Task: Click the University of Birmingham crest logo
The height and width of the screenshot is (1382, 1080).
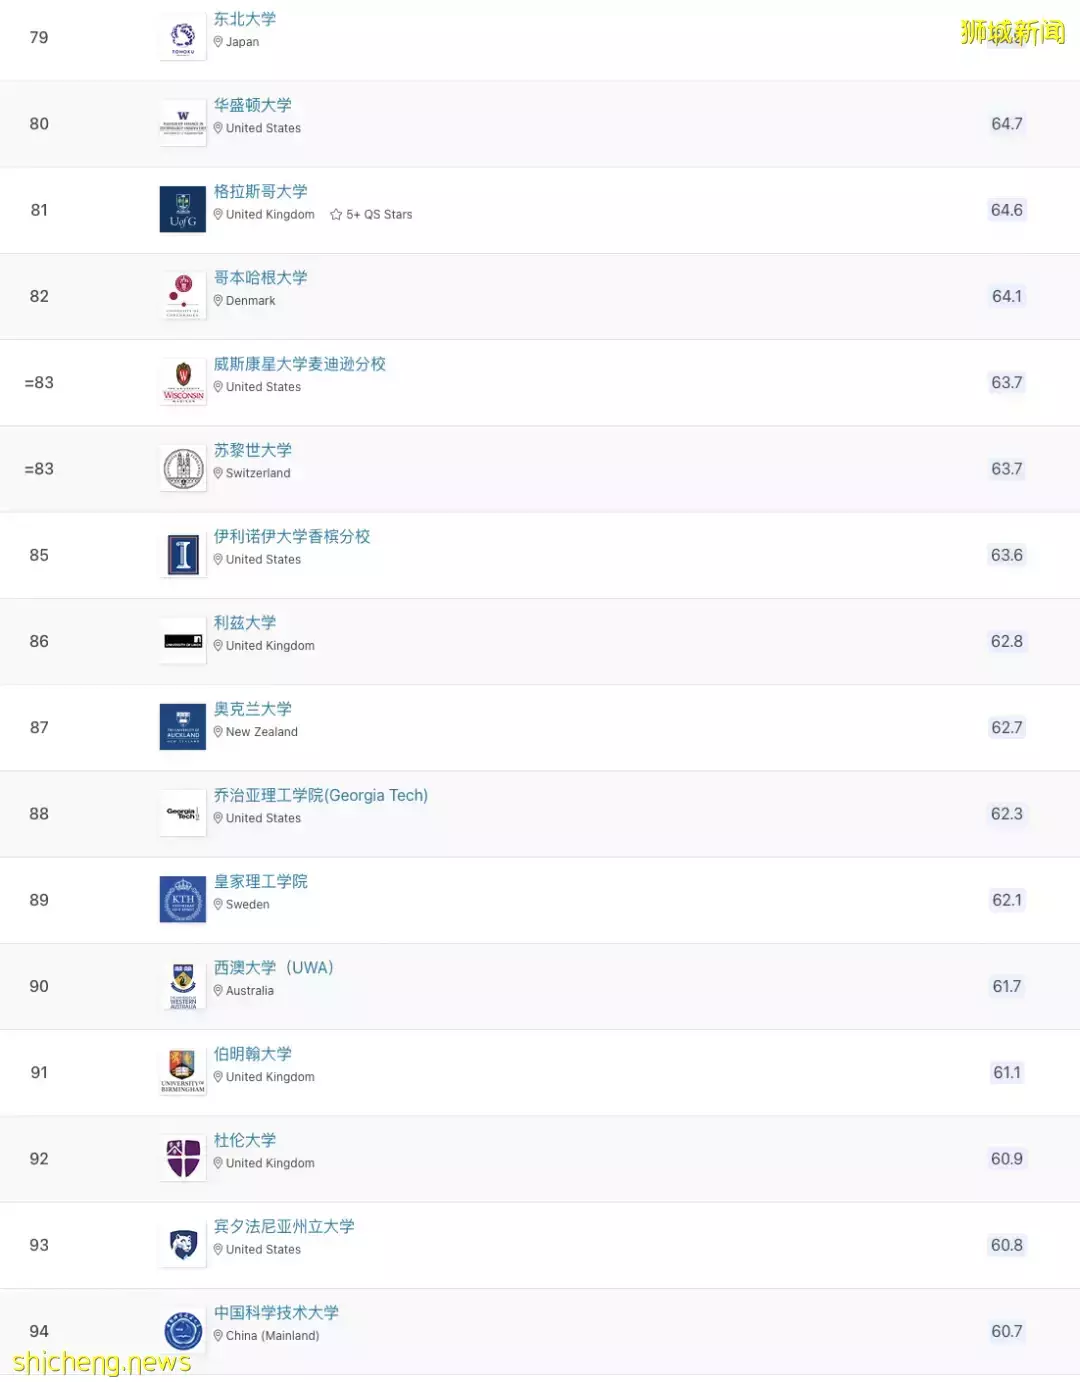Action: [183, 1072]
